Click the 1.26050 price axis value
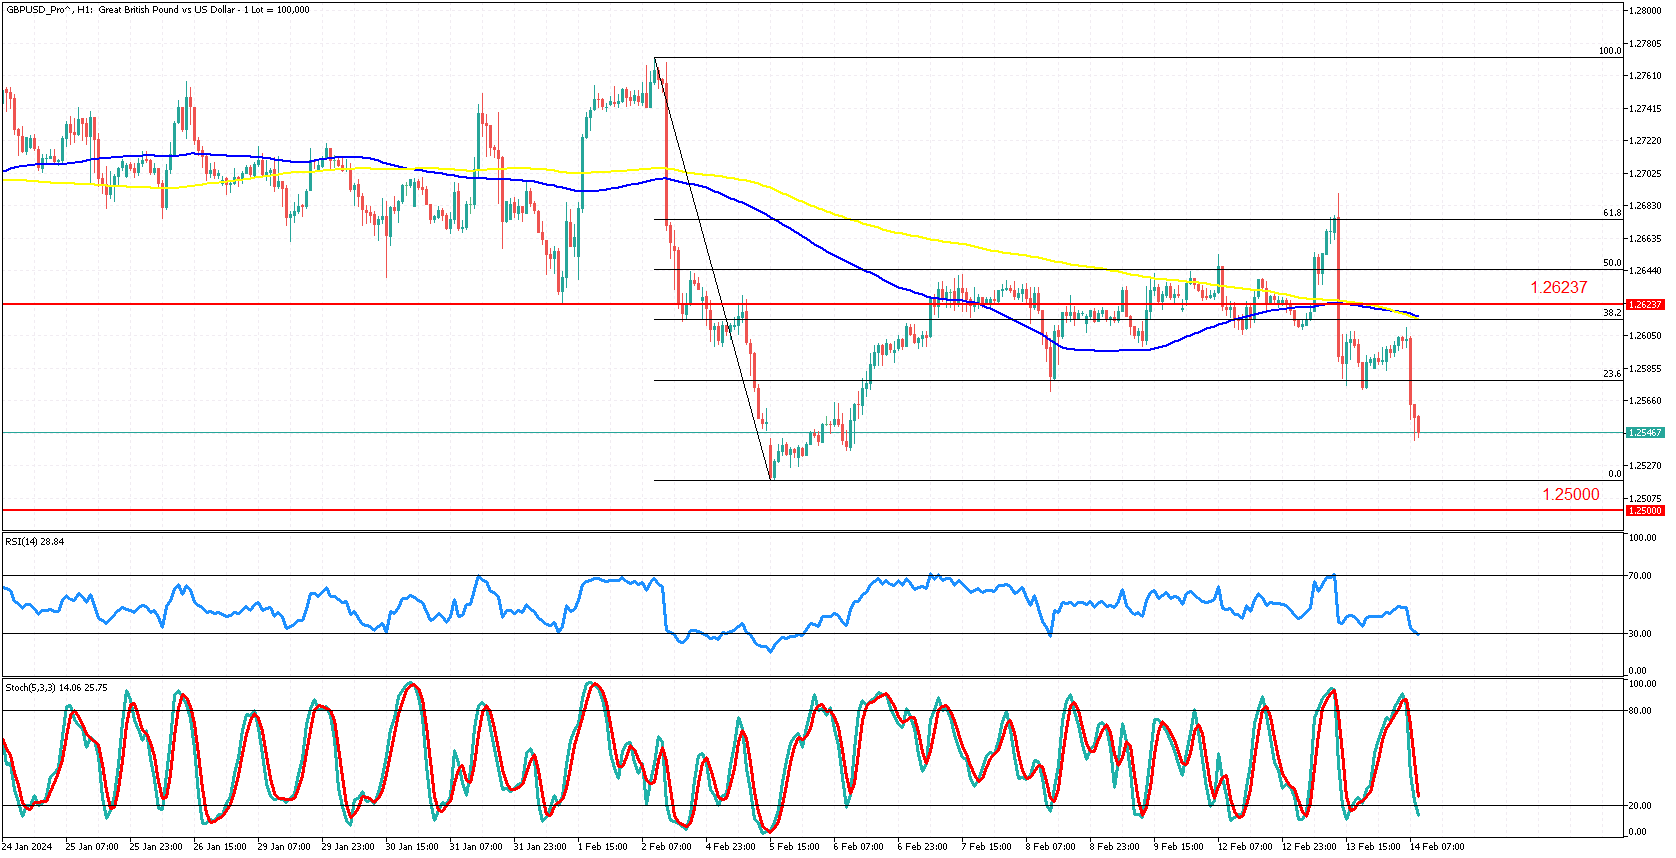 point(1645,336)
